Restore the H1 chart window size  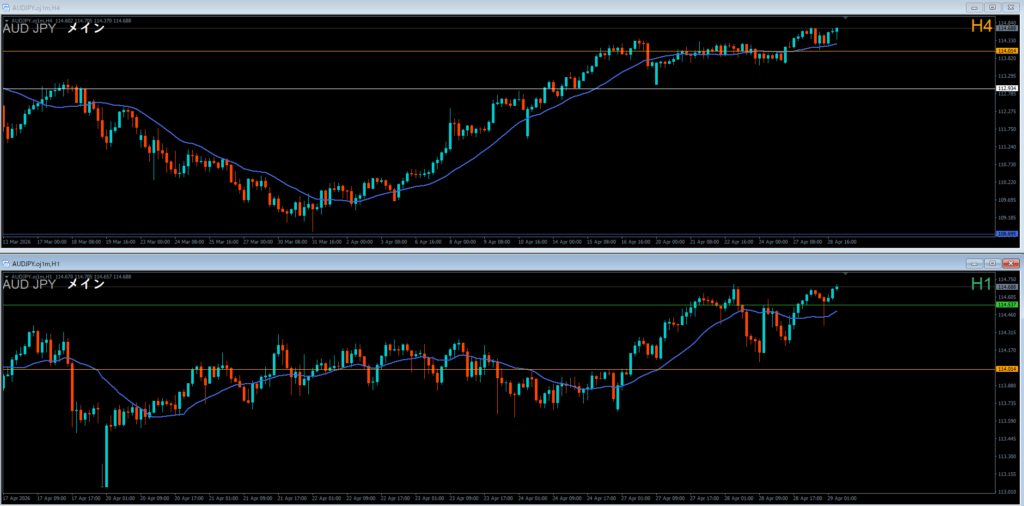click(x=990, y=262)
